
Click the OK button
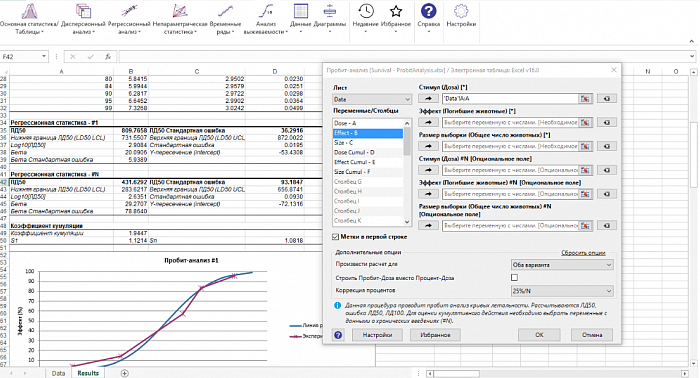click(x=539, y=335)
